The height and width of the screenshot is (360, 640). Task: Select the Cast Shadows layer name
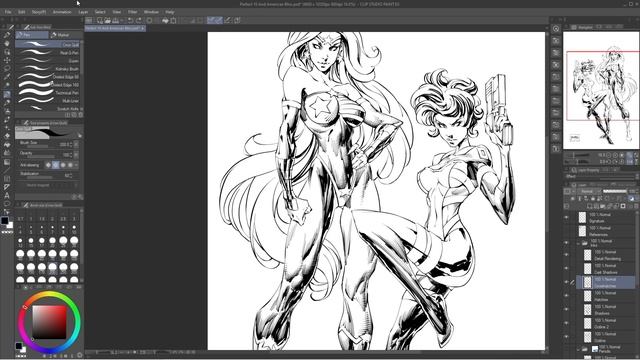coord(606,272)
